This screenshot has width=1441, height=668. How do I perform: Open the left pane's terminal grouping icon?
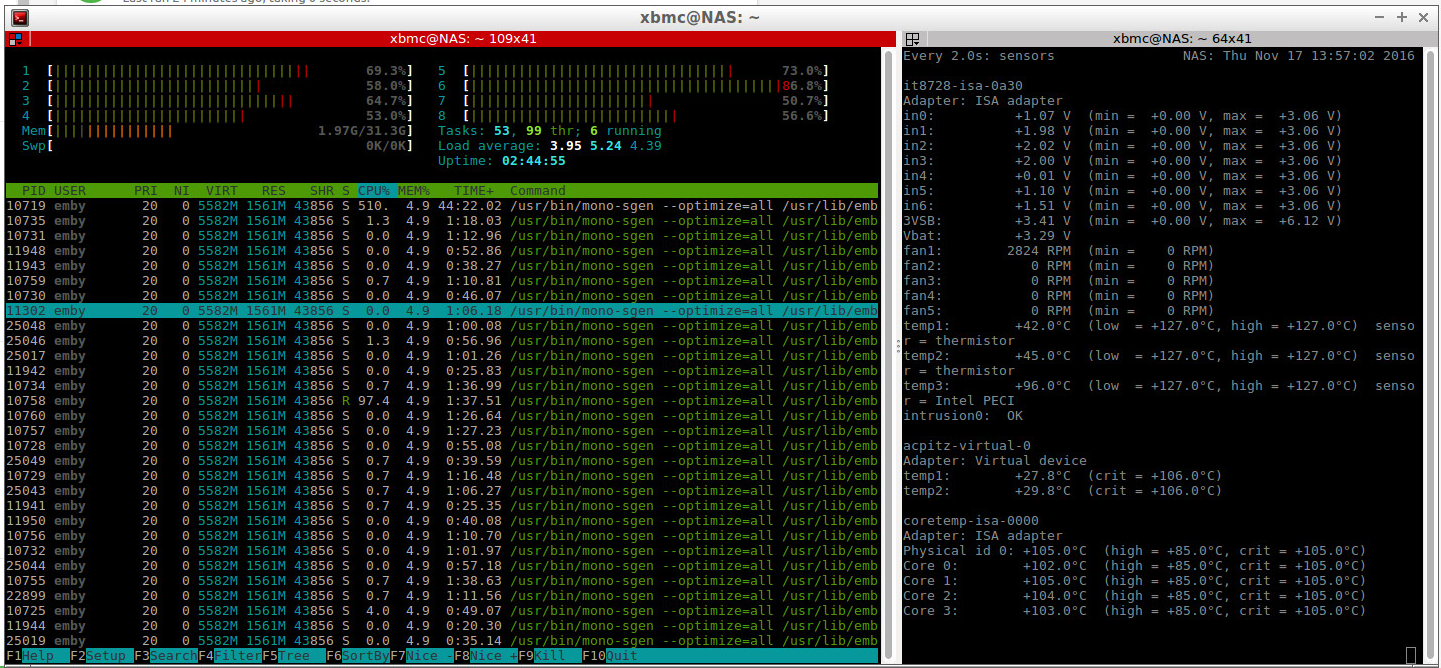(x=15, y=39)
